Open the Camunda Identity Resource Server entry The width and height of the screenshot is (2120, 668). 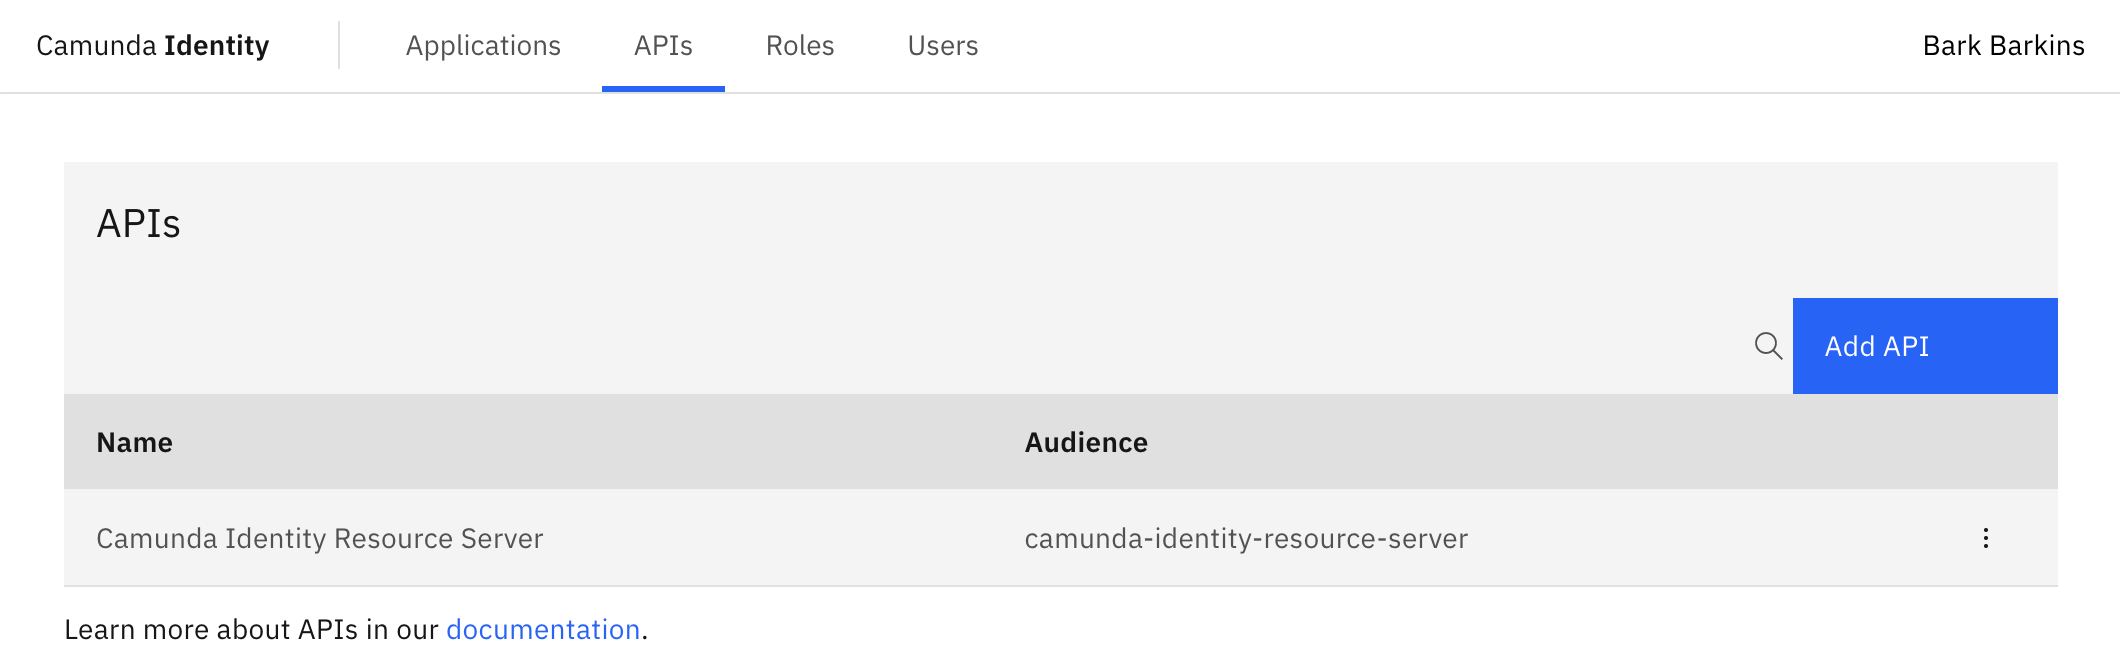(x=320, y=538)
